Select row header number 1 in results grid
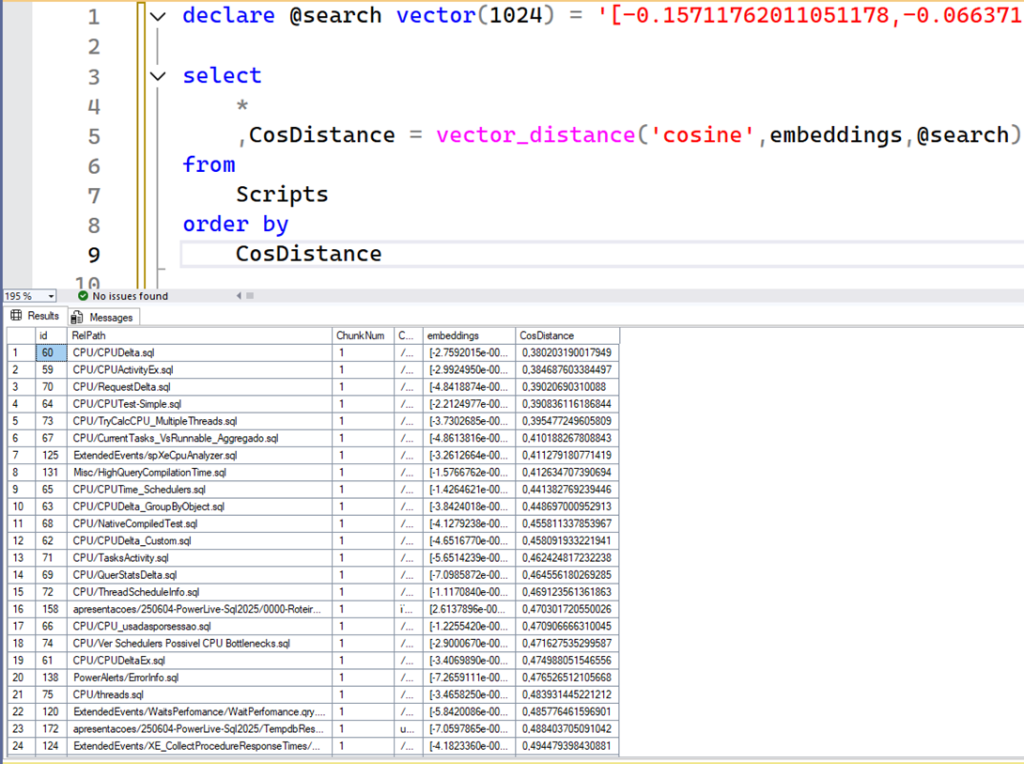Screen dimensions: 1024x764 click(17, 353)
